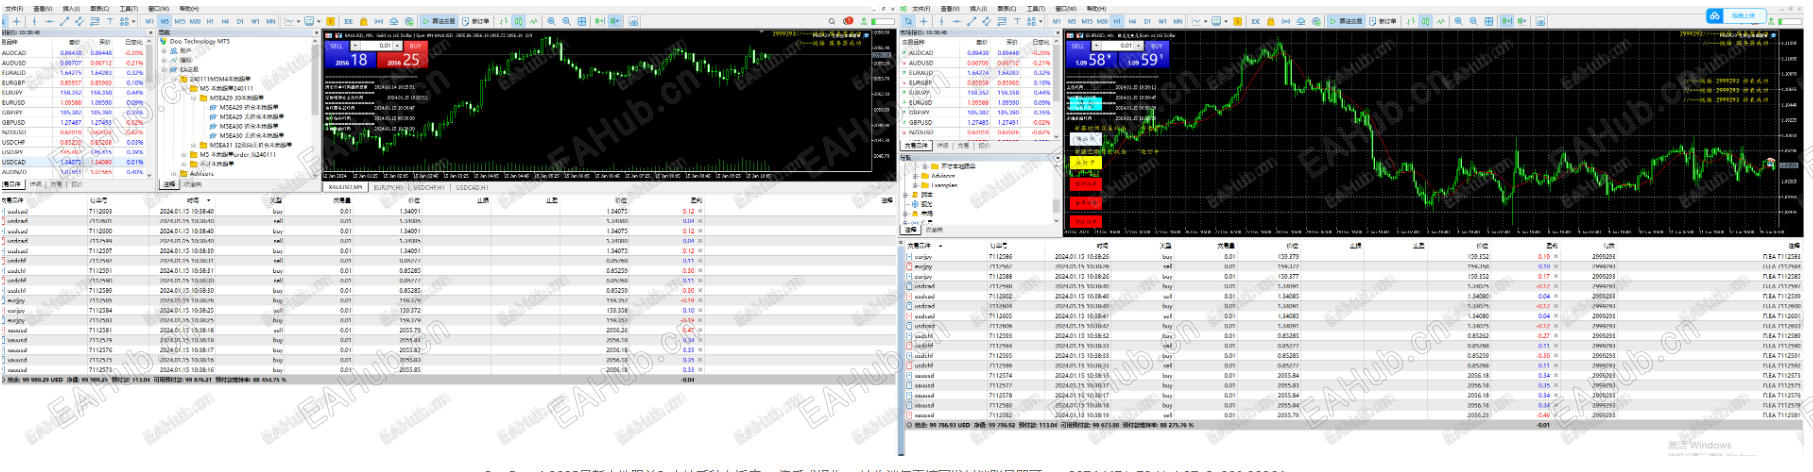Click zoom in magnifier in right window toolbar
Image resolution: width=1813 pixels, height=472 pixels.
[x=1458, y=21]
